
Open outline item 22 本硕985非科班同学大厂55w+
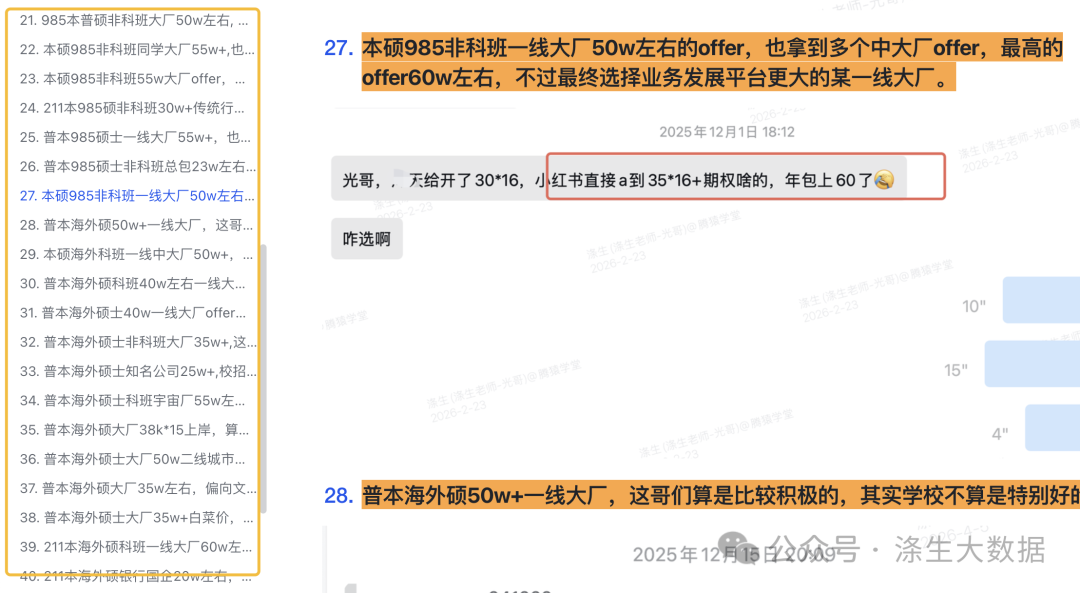point(137,50)
